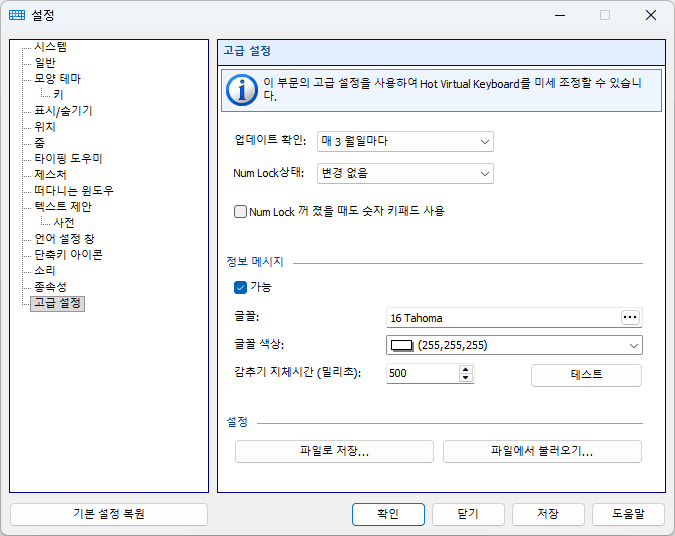This screenshot has height=536, width=675.
Task: Select 제스처 in the tree
Action: (50, 175)
